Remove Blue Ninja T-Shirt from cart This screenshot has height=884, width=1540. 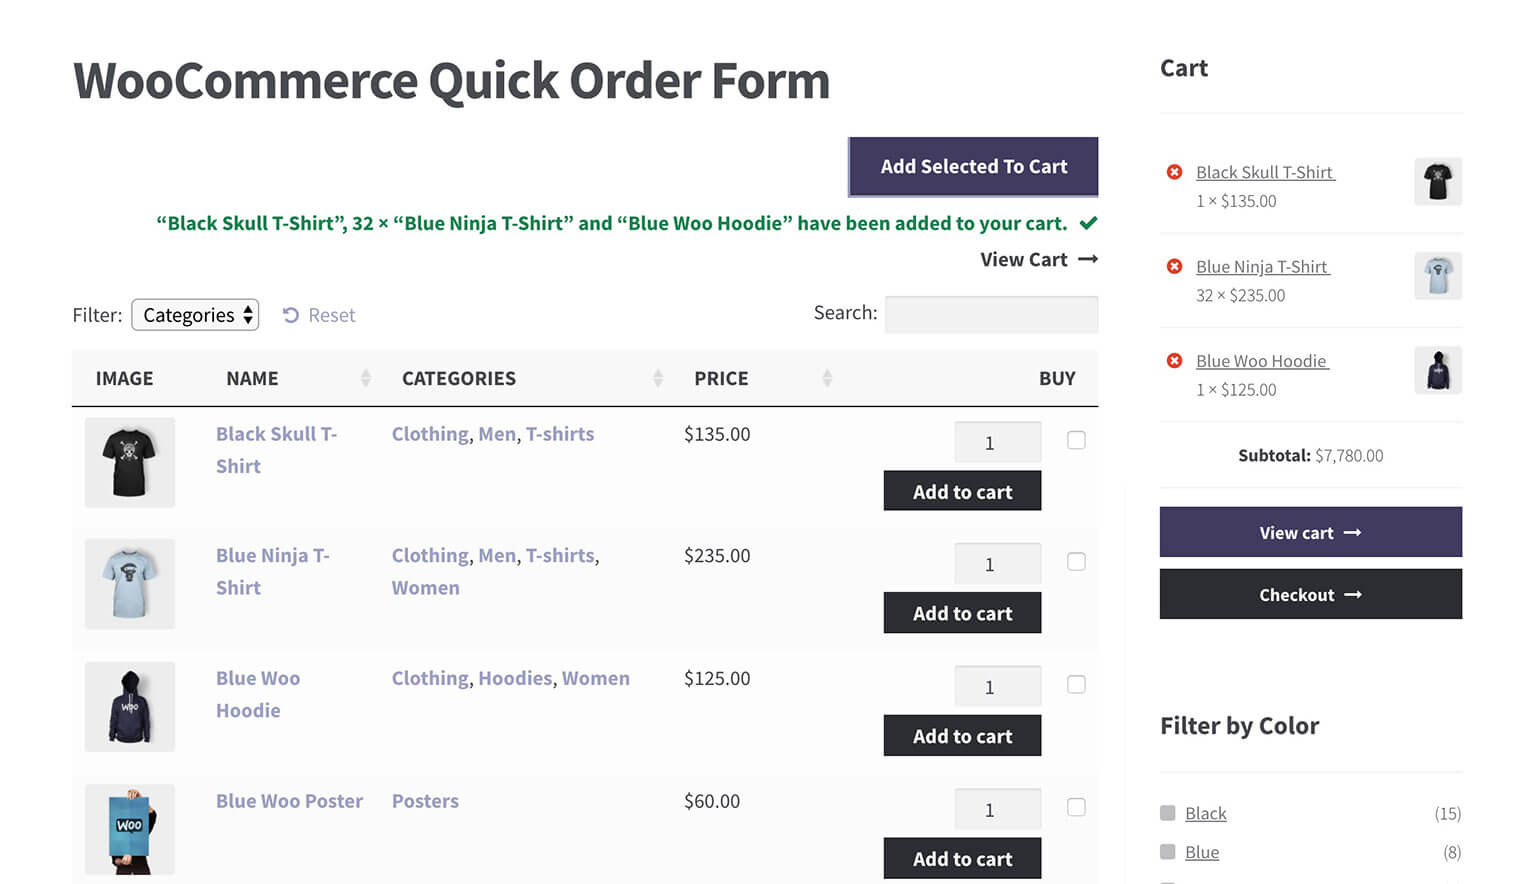pyautogui.click(x=1175, y=266)
